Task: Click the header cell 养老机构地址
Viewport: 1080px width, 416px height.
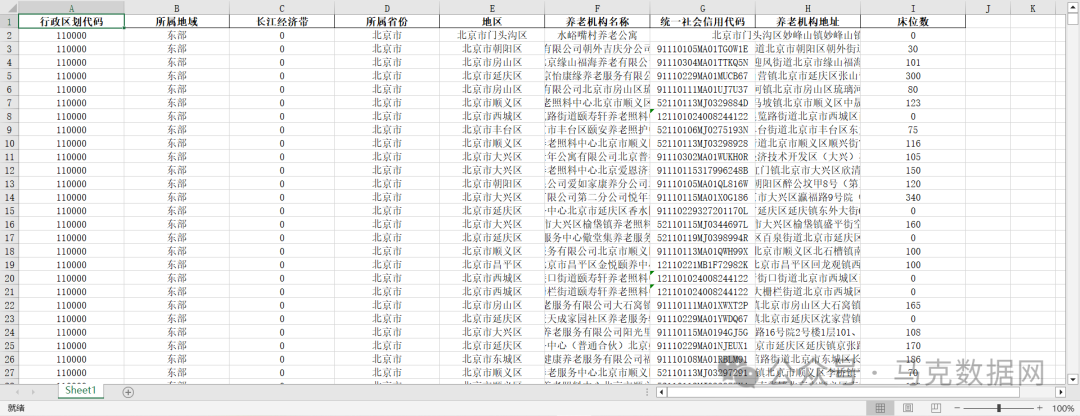Action: point(808,21)
